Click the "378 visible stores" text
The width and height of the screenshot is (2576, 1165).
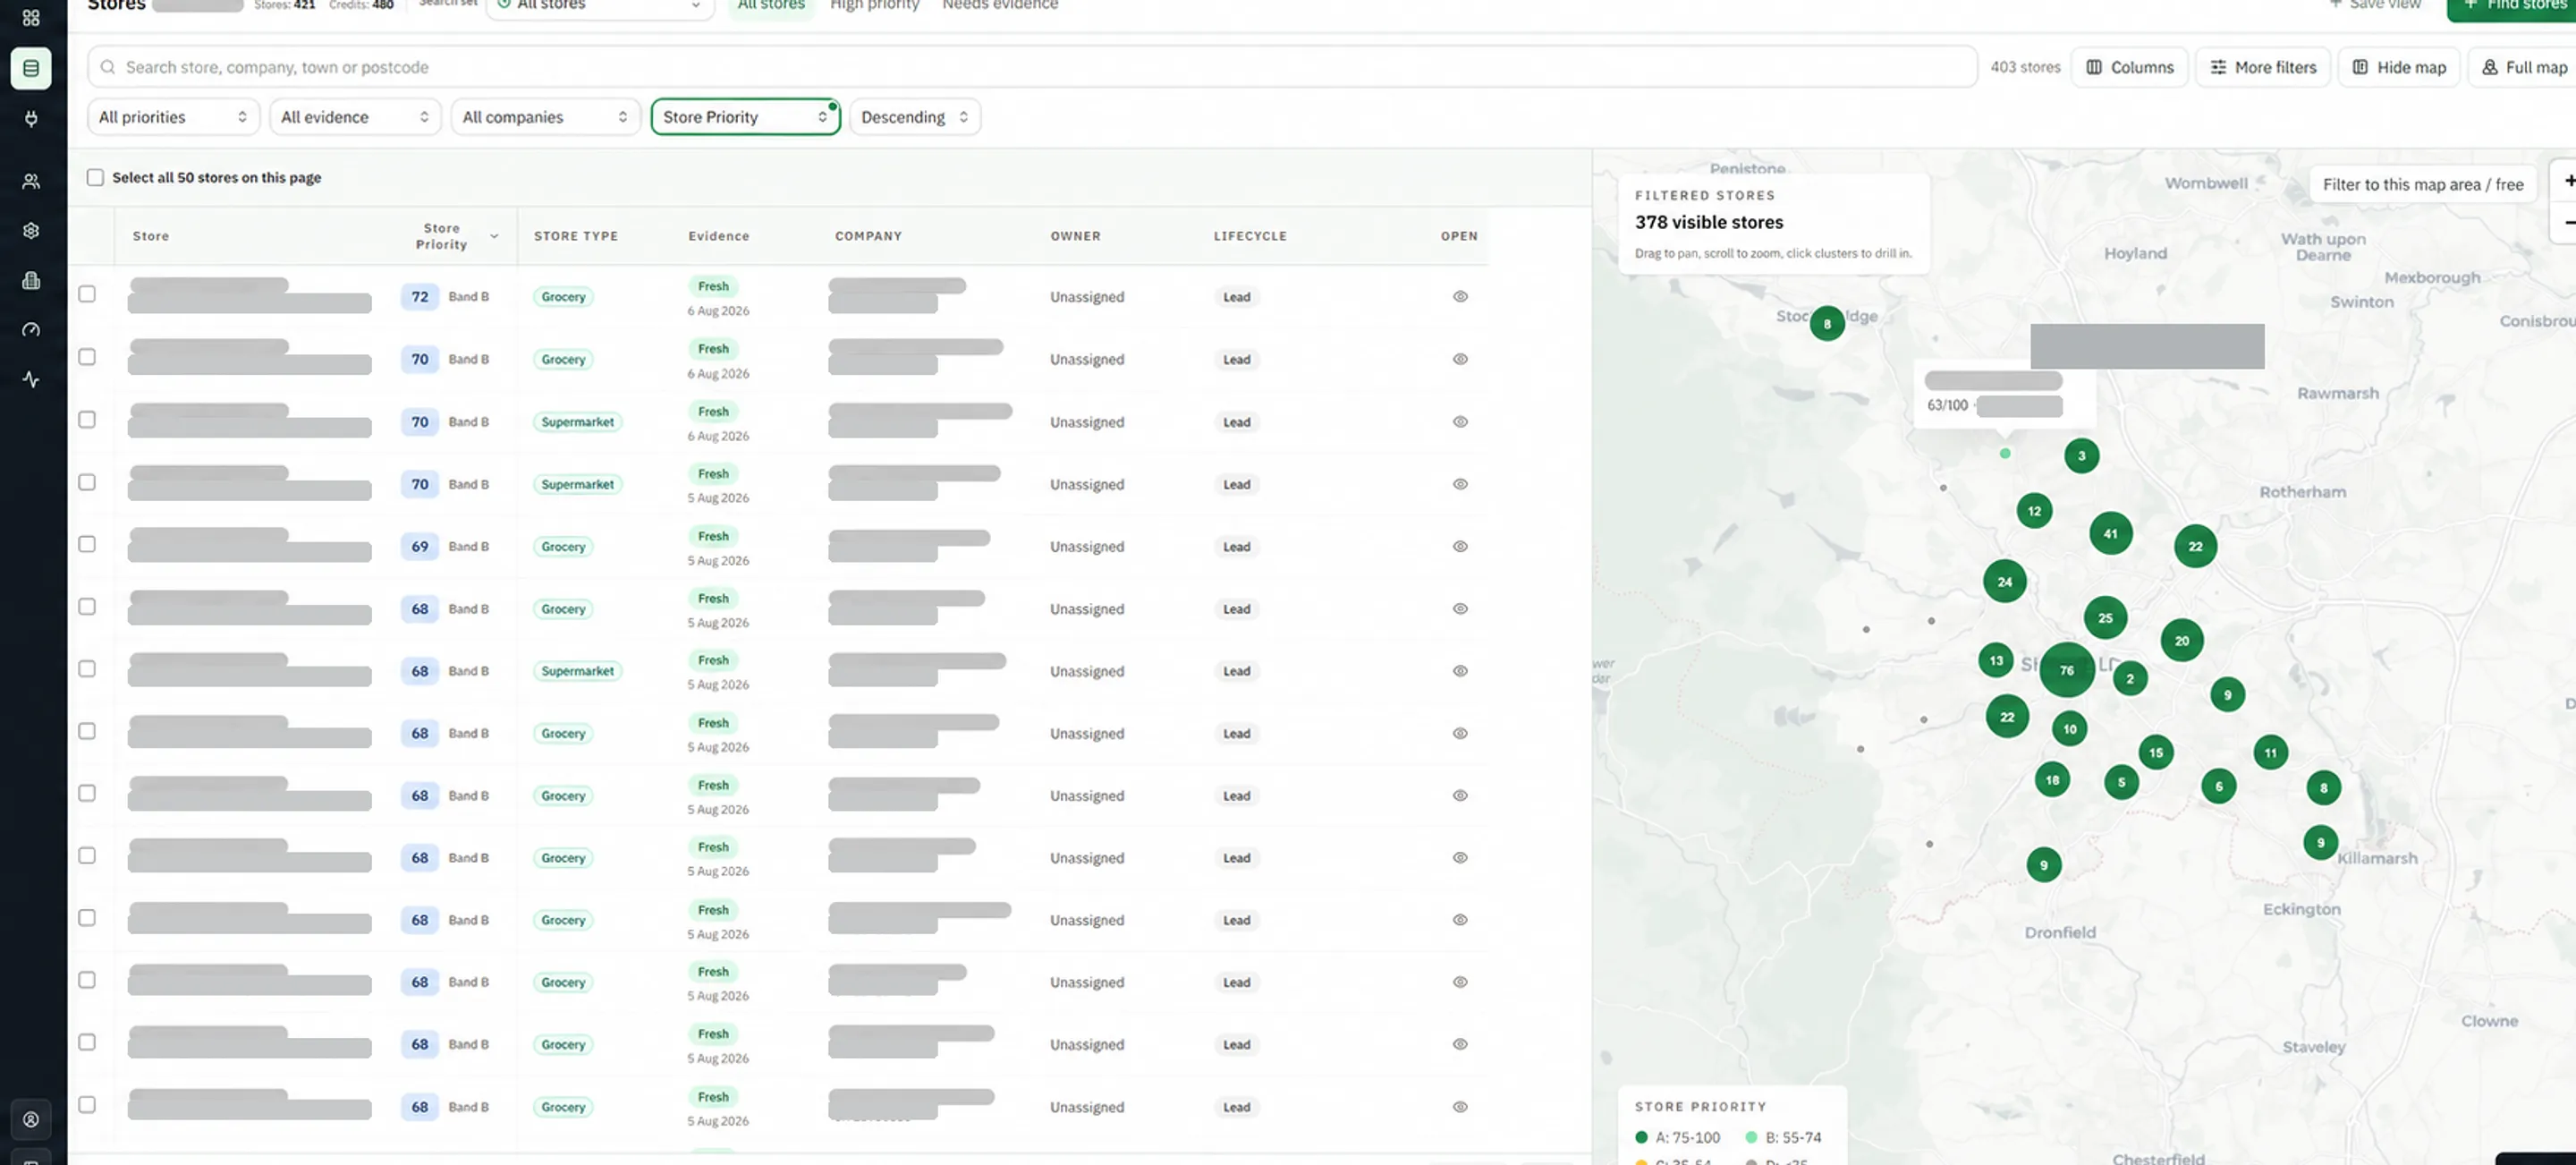(x=1709, y=222)
